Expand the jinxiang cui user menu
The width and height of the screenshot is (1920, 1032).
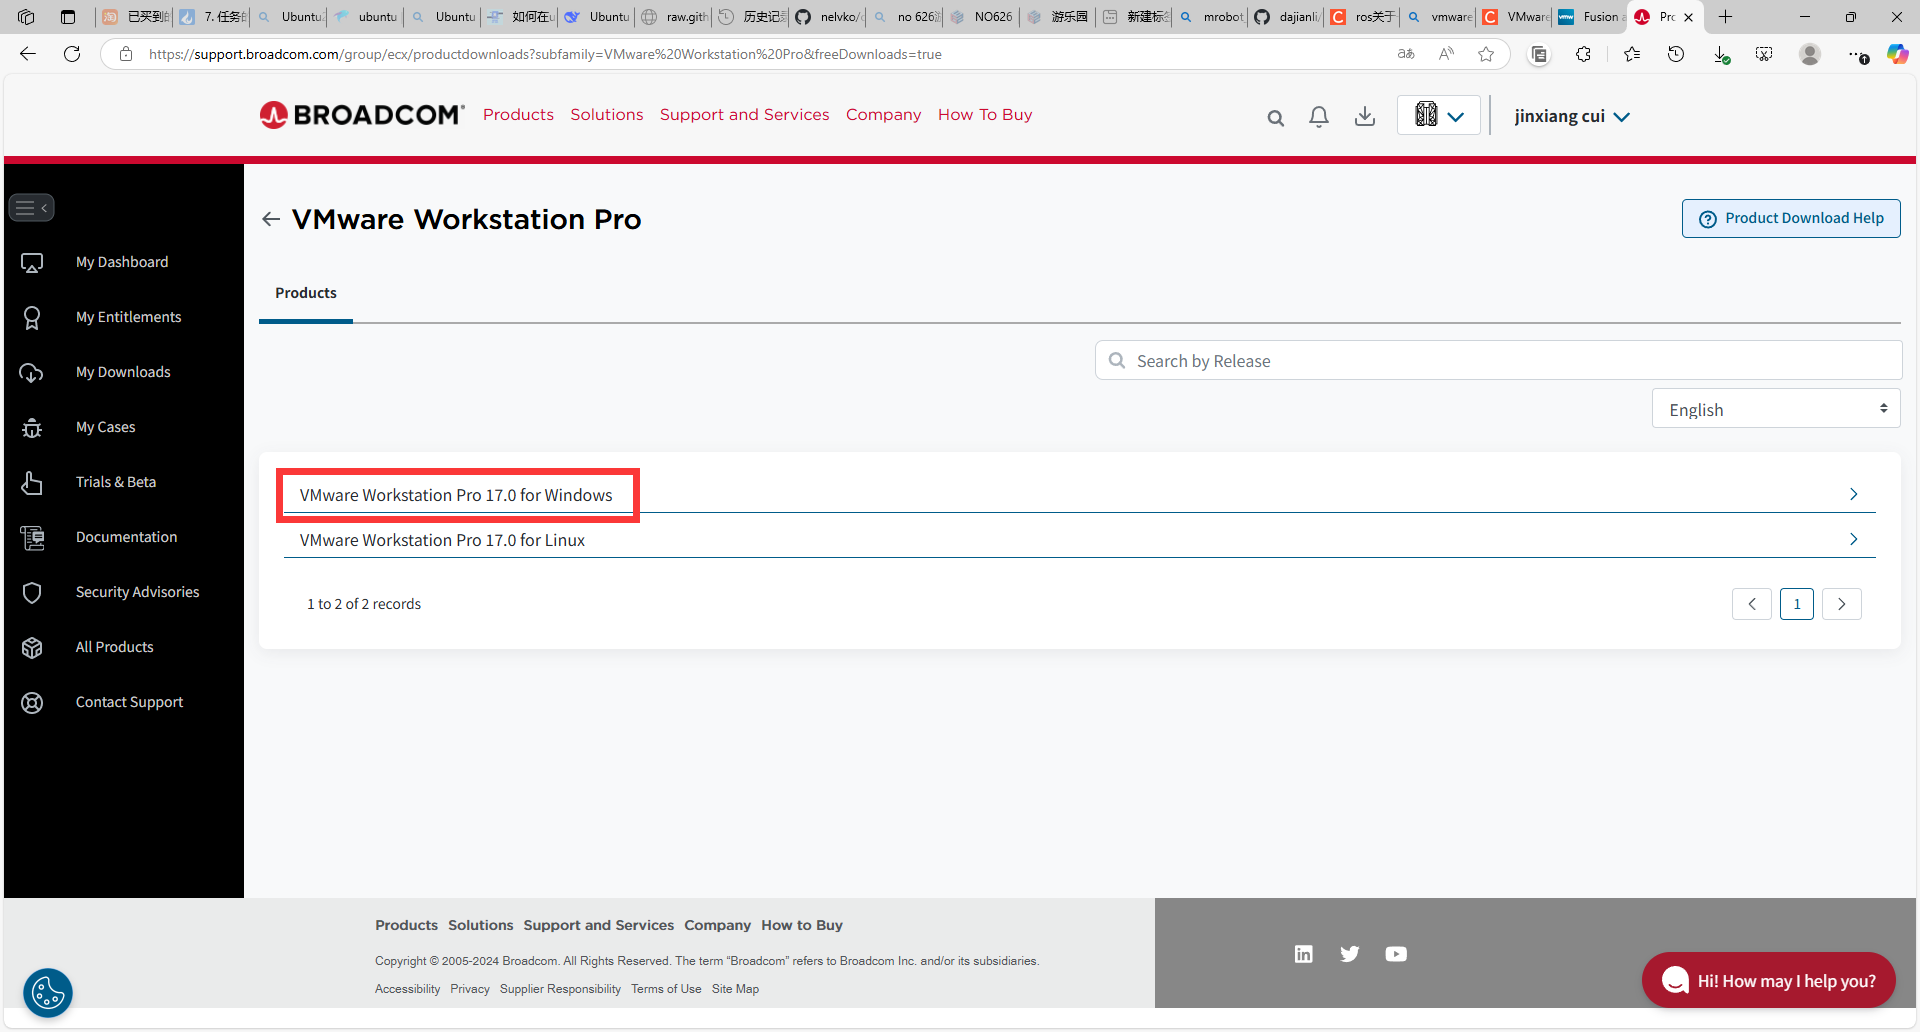click(1571, 116)
